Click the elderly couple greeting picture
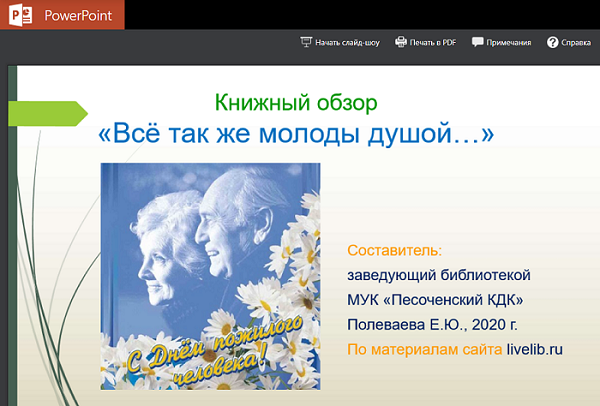600x406 pixels. 210,276
